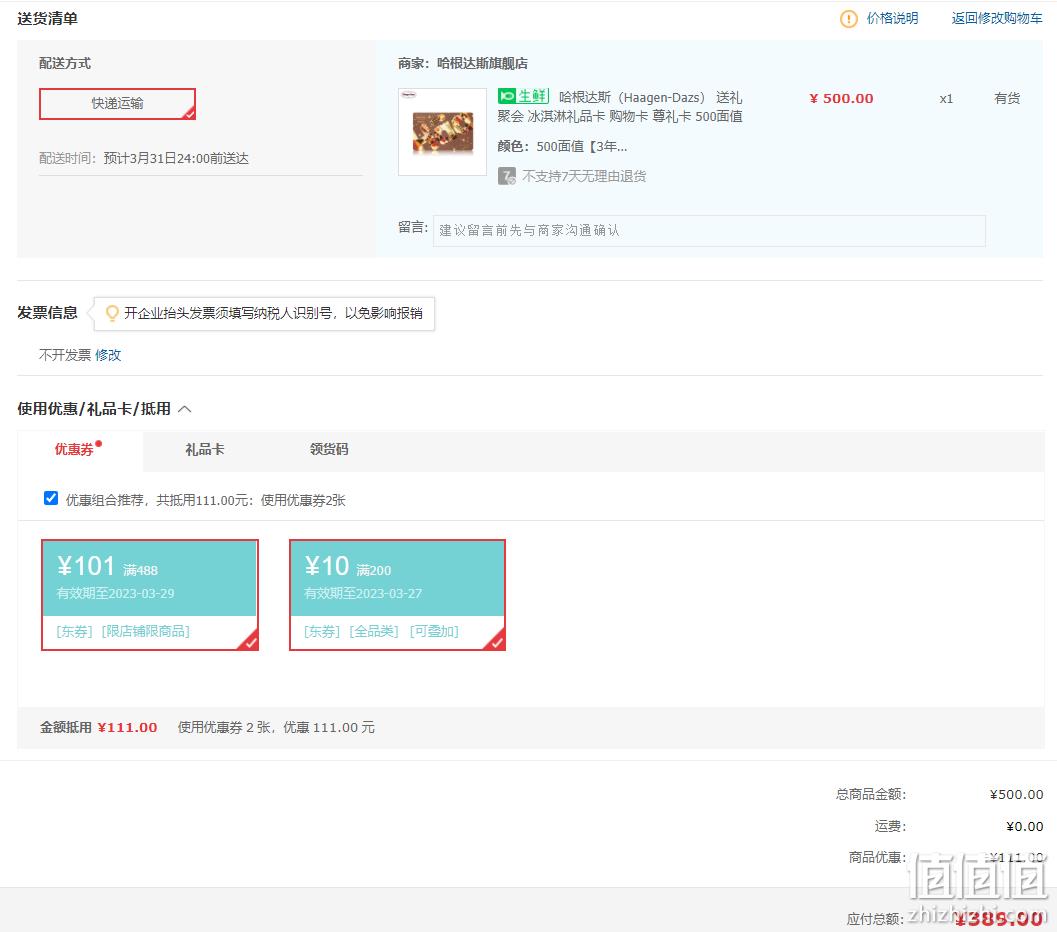Click the no 7-day return icon
Image resolution: width=1057 pixels, height=932 pixels.
[x=506, y=177]
